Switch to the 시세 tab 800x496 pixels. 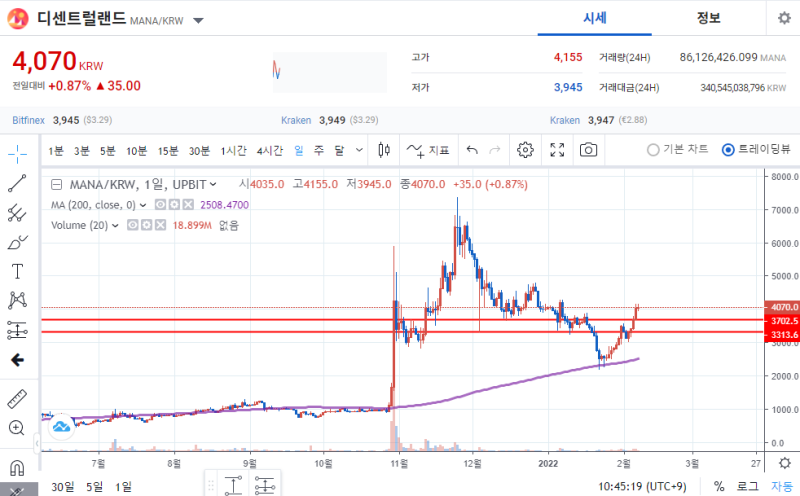tap(594, 18)
